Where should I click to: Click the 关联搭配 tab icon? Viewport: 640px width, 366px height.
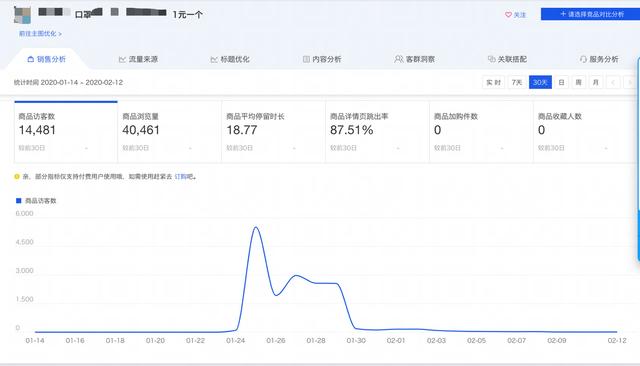491,59
